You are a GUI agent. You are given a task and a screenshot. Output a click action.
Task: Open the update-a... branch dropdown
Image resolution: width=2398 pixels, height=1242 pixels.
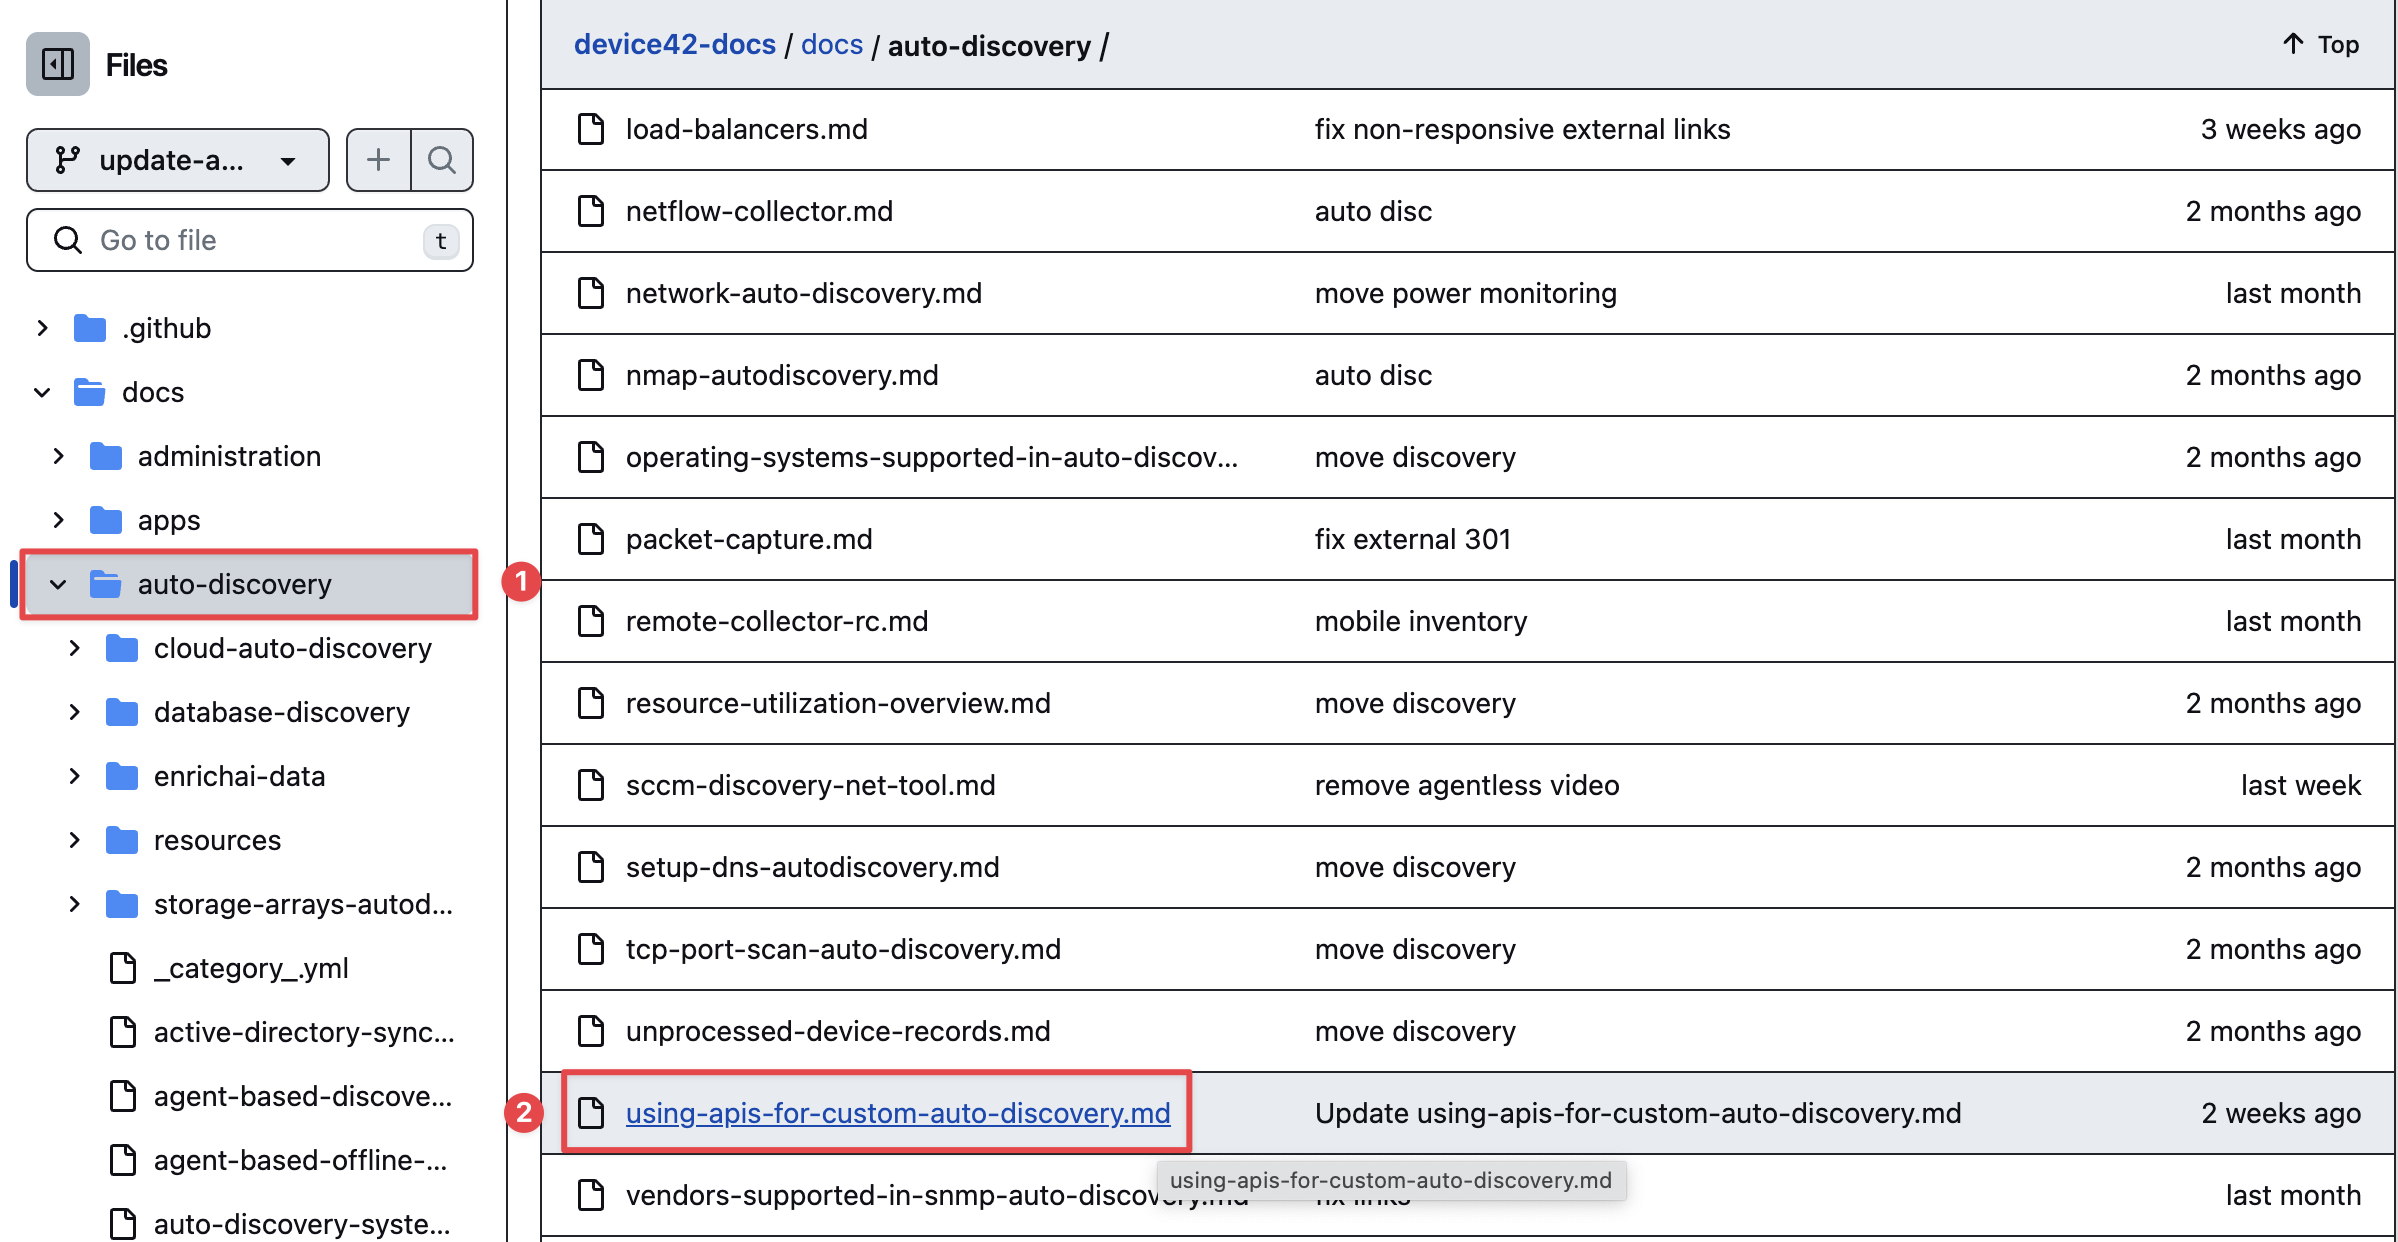[x=178, y=160]
